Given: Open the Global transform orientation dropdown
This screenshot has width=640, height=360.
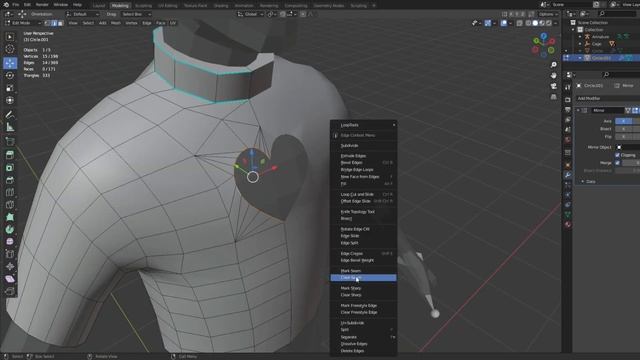Looking at the screenshot, I should coord(250,14).
